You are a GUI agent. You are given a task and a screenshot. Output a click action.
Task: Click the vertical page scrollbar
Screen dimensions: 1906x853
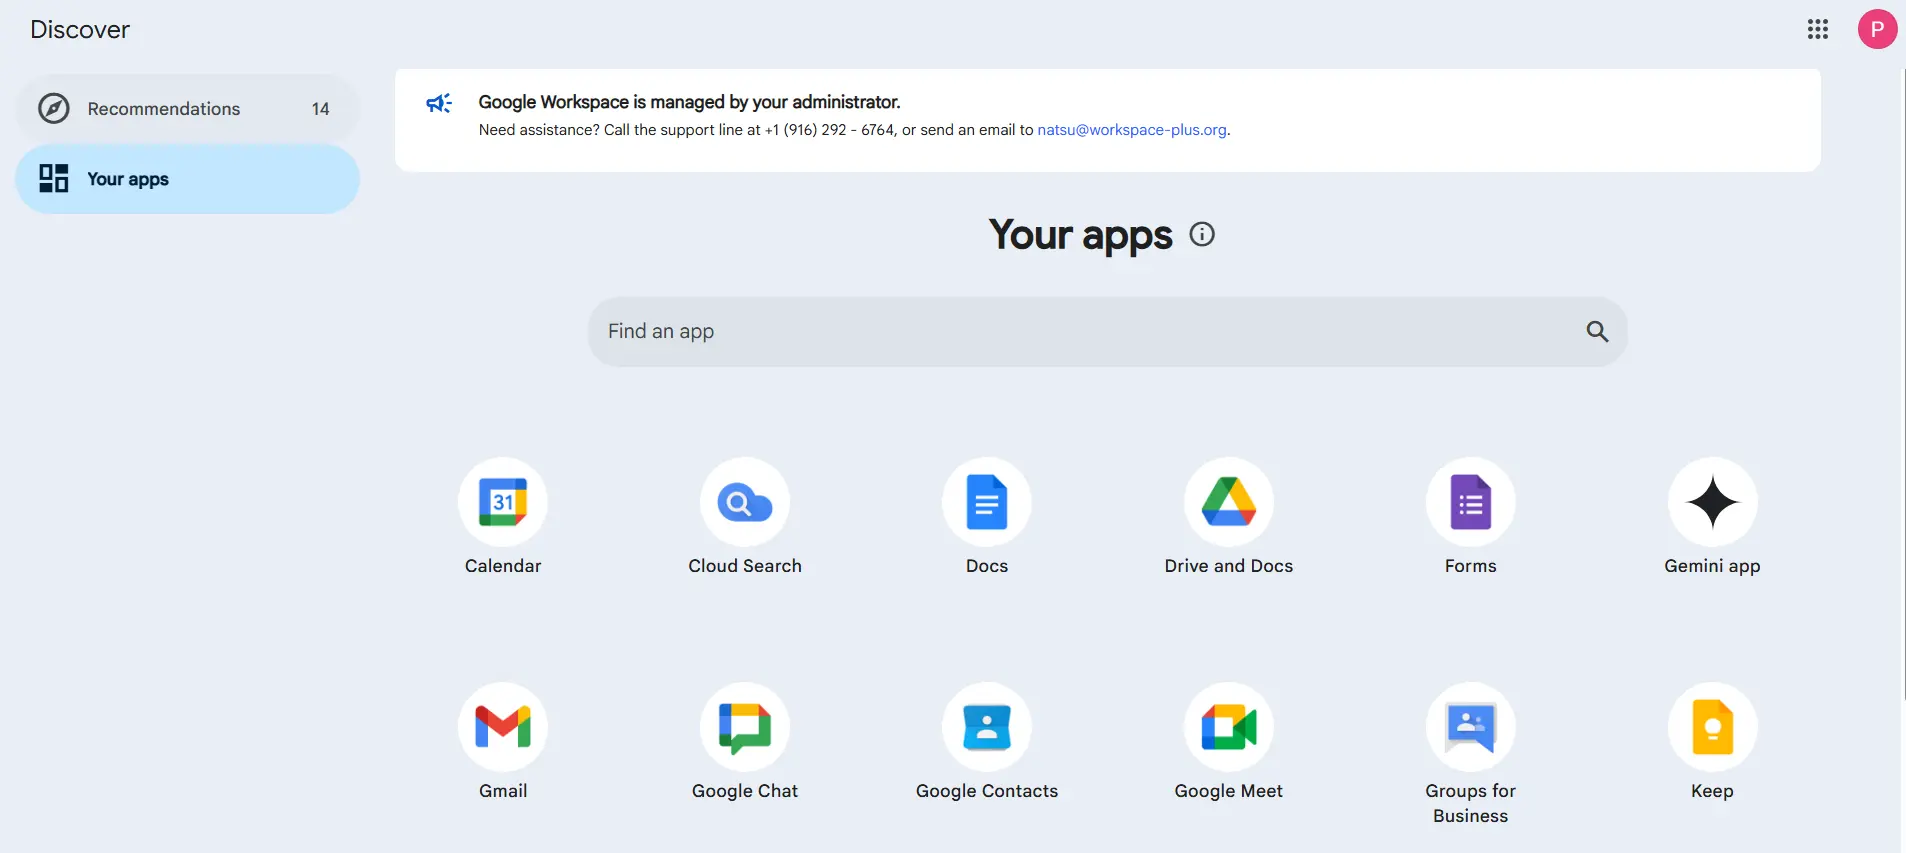(x=1903, y=384)
